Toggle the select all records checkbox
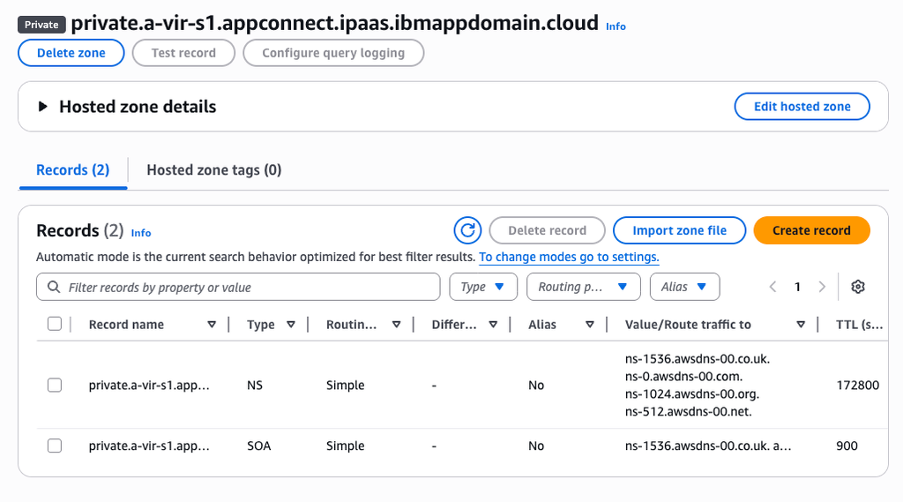 tap(55, 324)
